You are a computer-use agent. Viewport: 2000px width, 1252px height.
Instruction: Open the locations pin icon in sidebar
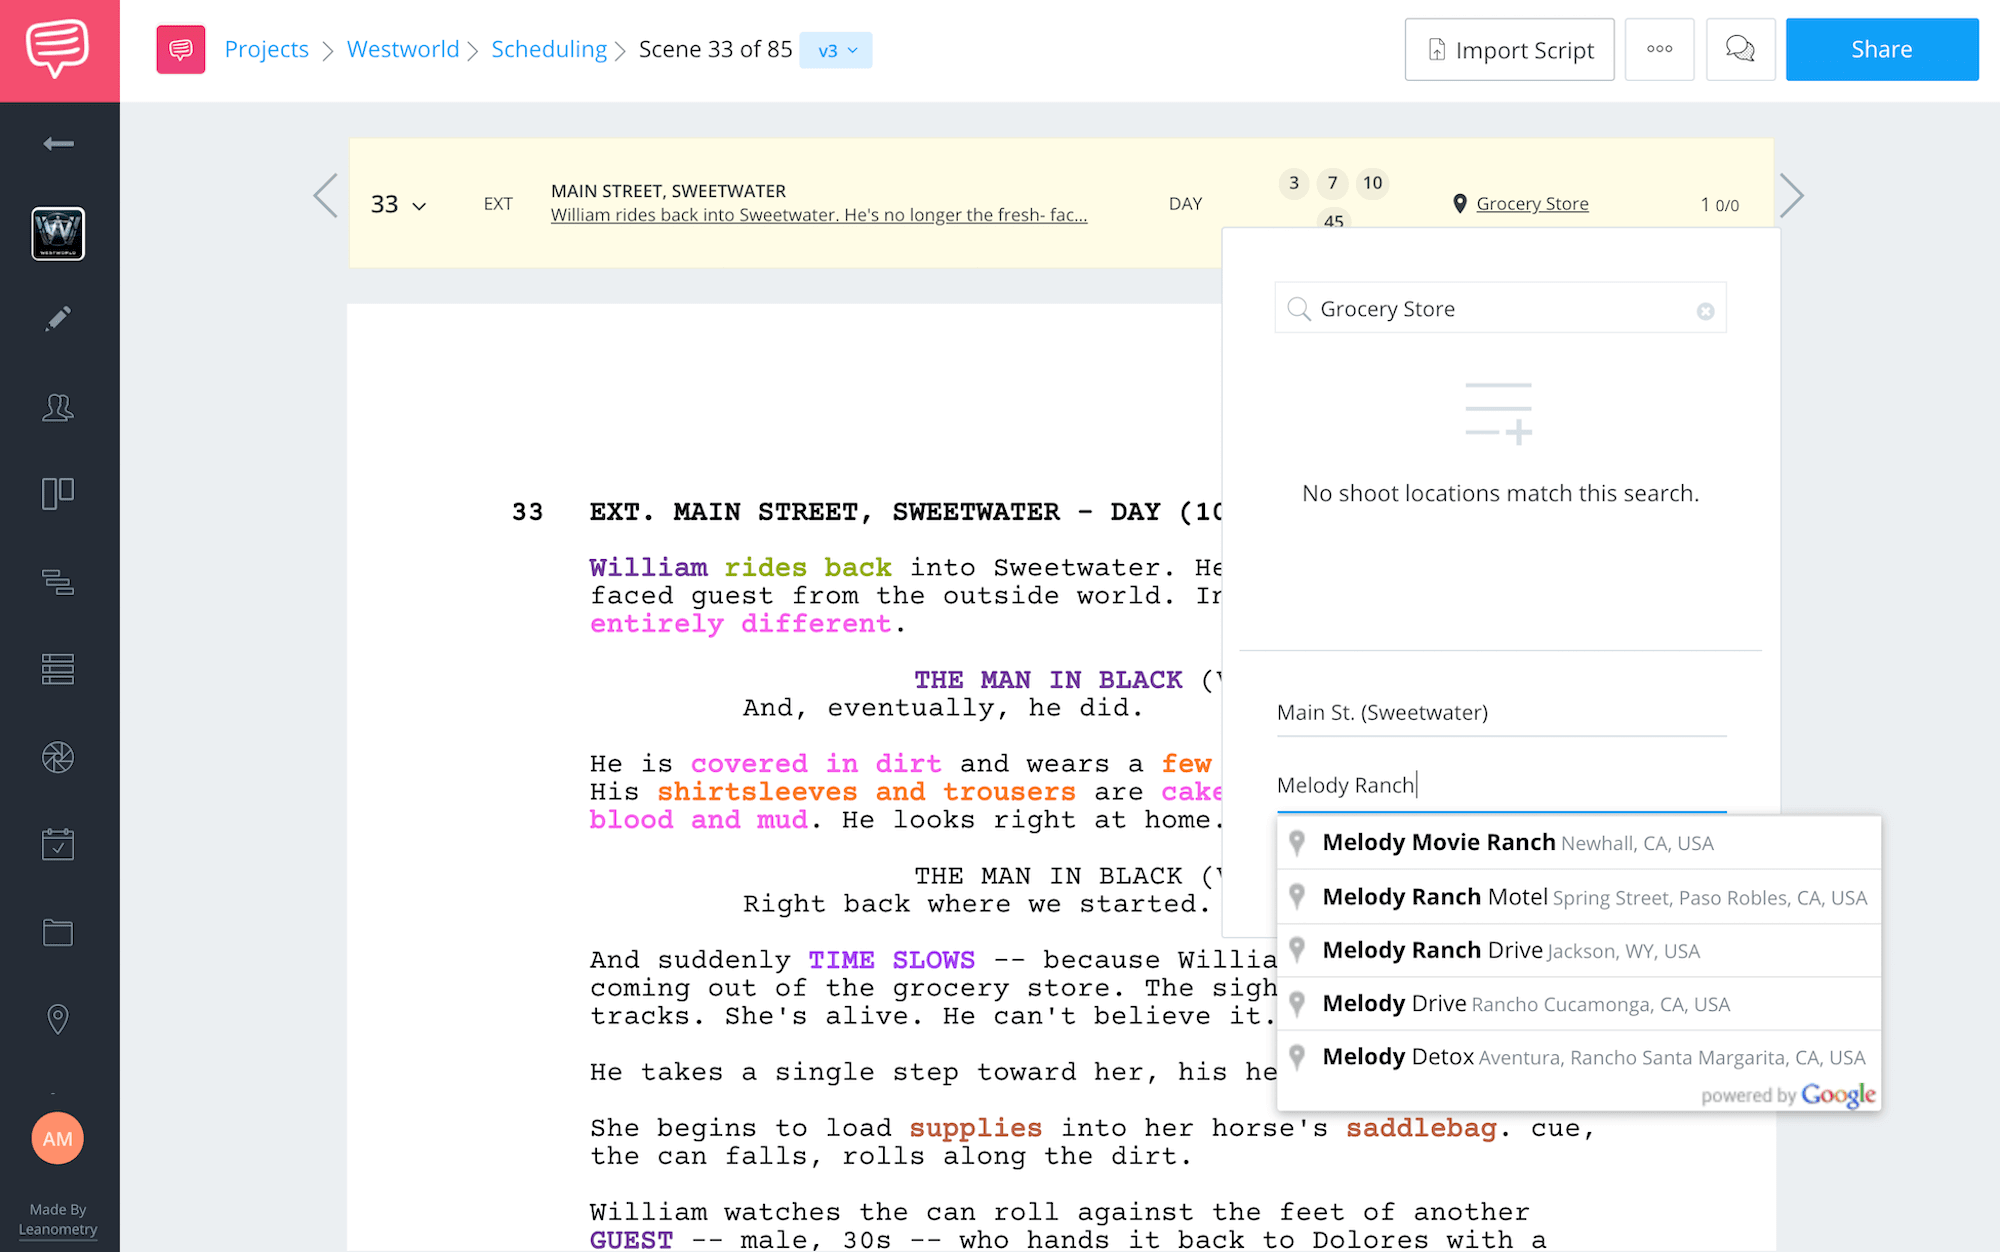[58, 1019]
